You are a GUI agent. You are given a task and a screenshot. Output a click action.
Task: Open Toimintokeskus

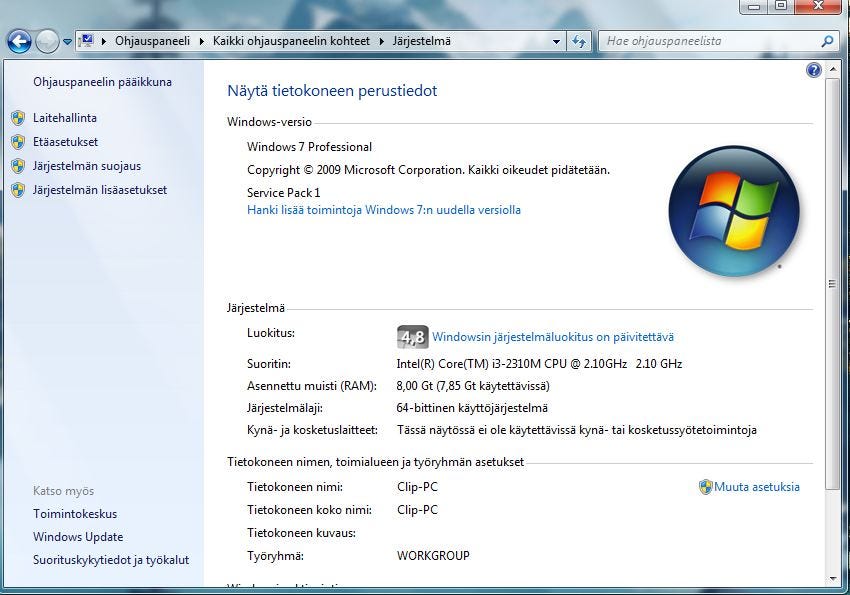75,514
